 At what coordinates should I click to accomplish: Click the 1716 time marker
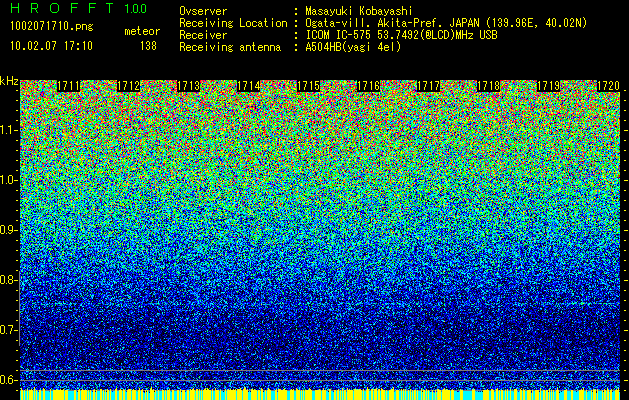coord(369,86)
